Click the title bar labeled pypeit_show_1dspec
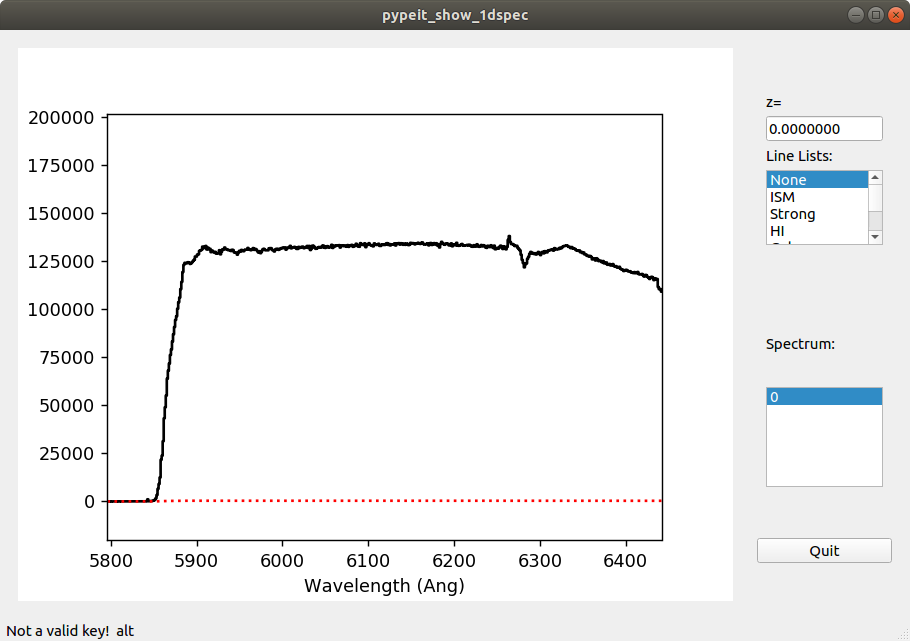Viewport: 910px width, 641px height. [x=455, y=14]
